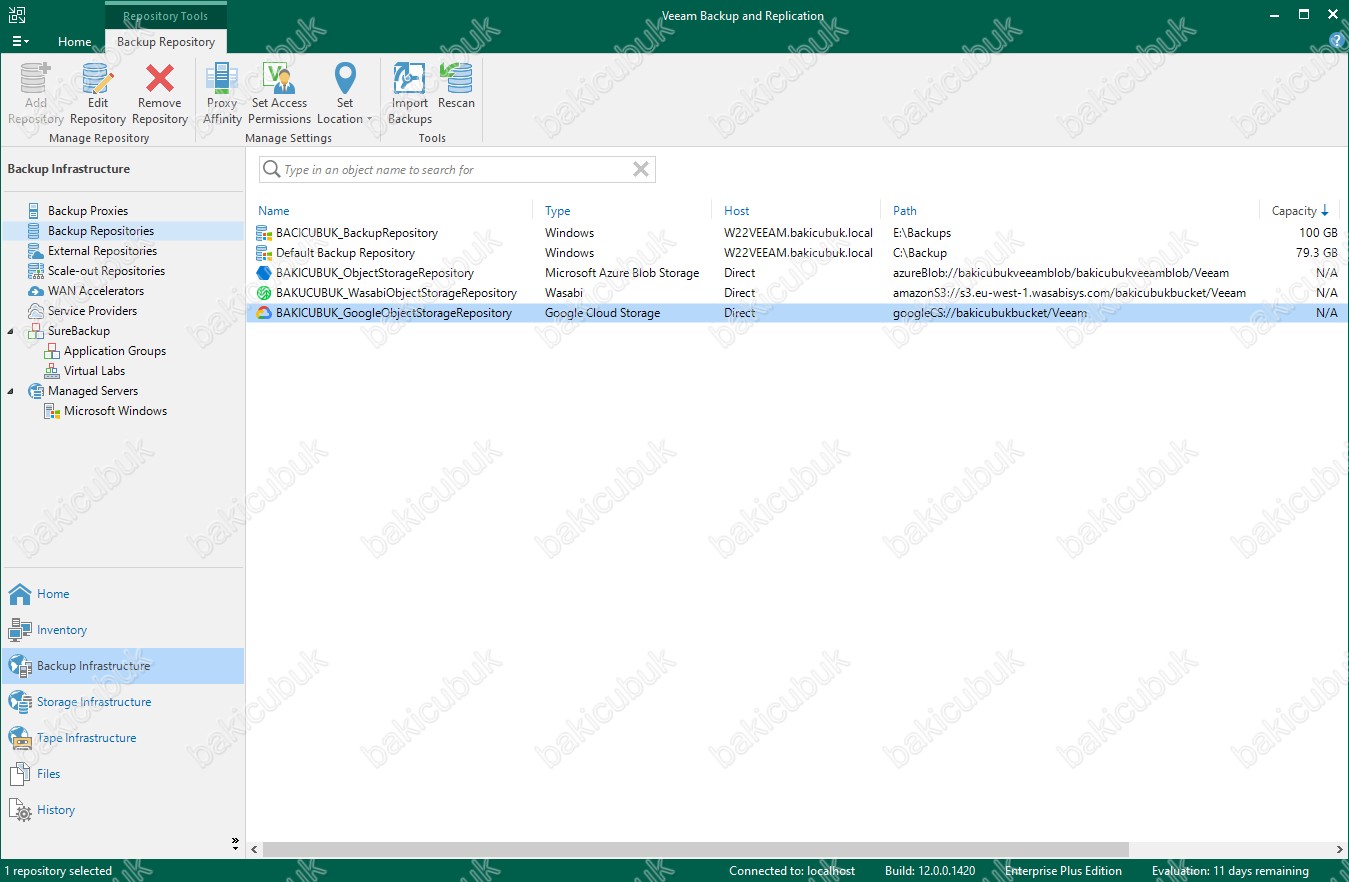Open the help question mark icon

[1337, 41]
